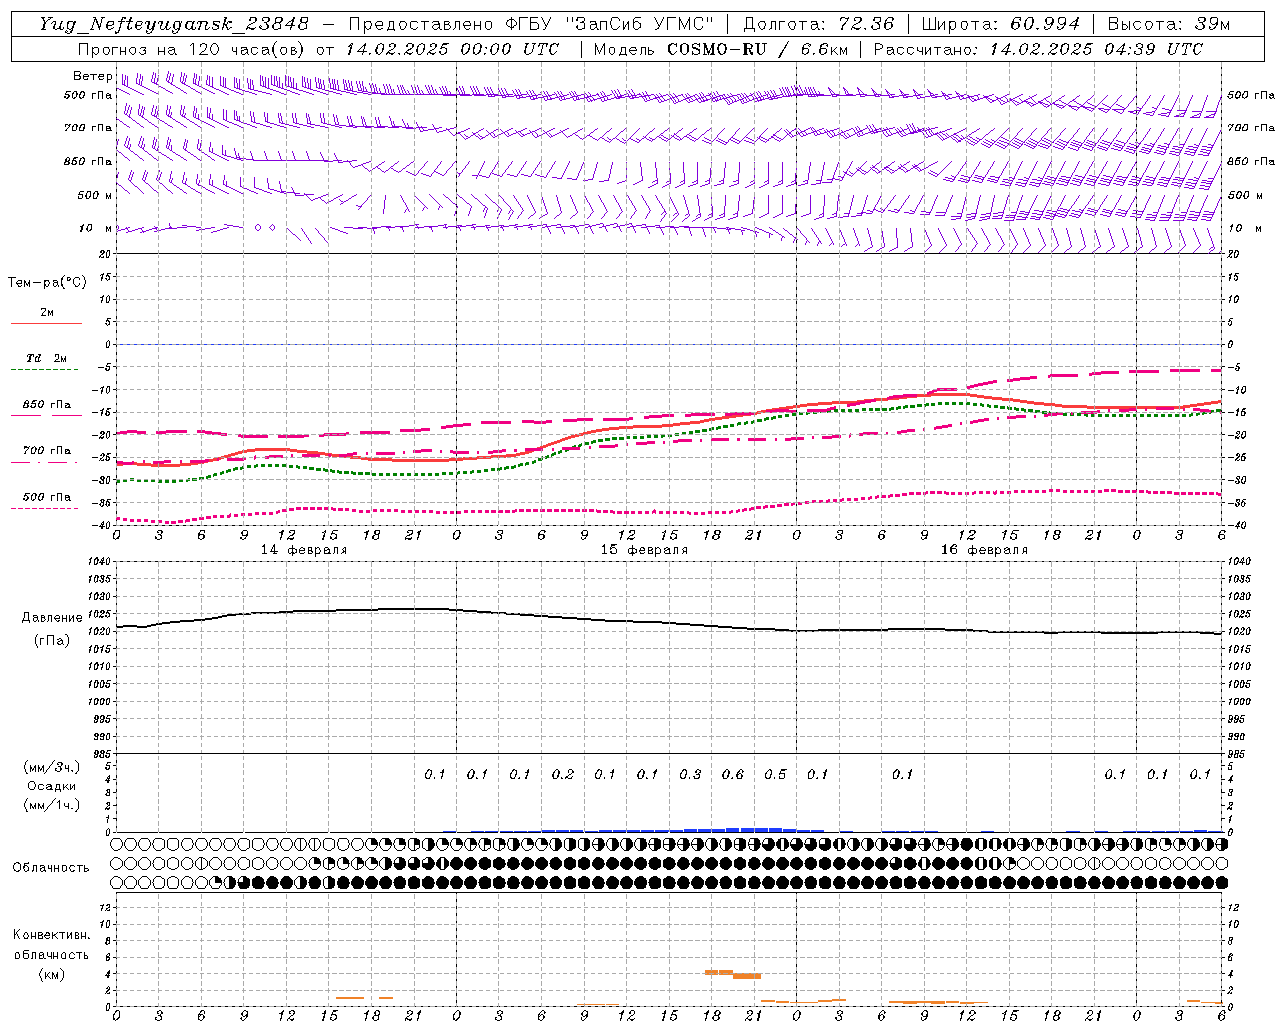This screenshot has width=1280, height=1024.
Task: Click the Высота: 39м header value
Action: [1168, 24]
